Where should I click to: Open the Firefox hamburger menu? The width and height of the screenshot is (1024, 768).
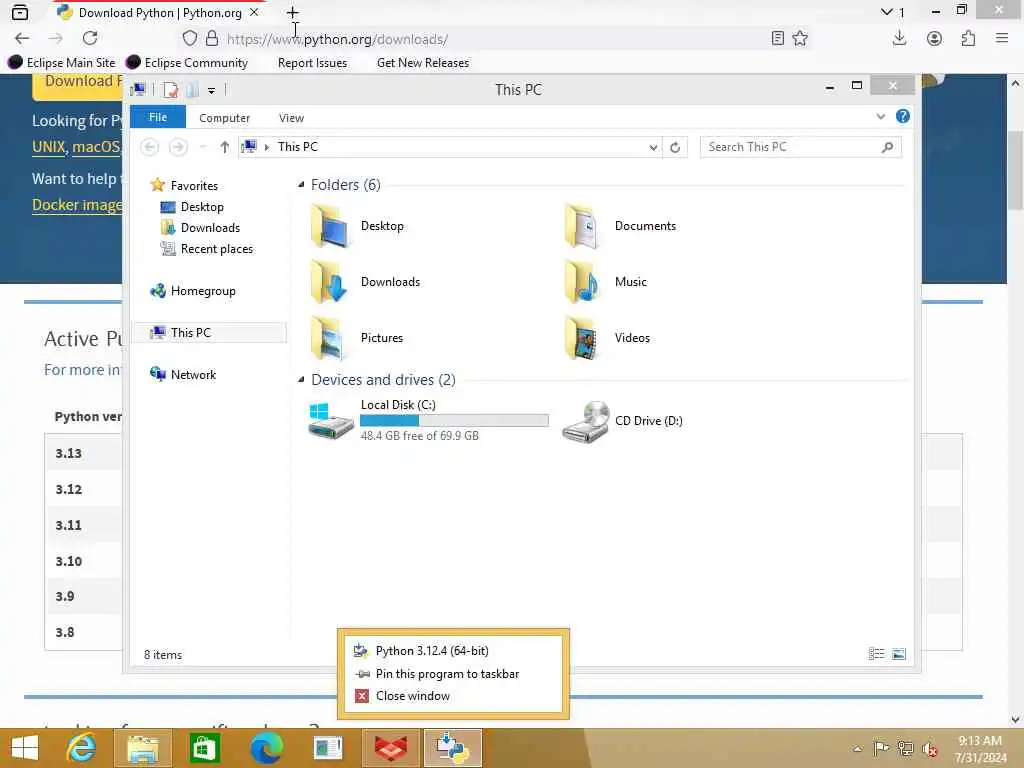pos(1002,38)
